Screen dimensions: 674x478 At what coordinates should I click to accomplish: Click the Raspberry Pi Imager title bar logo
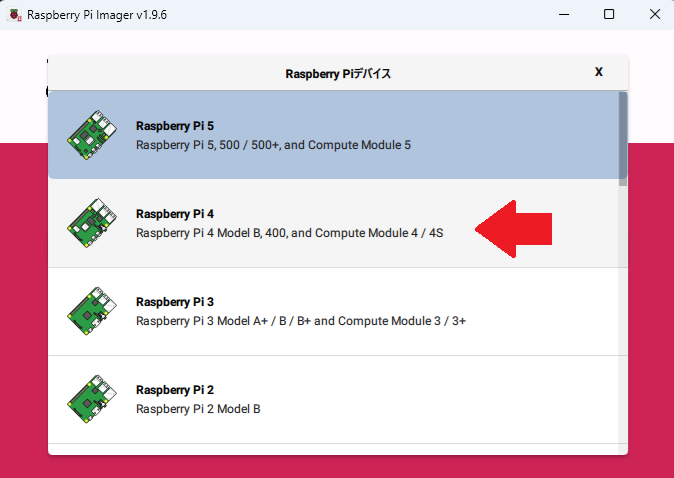tap(13, 15)
